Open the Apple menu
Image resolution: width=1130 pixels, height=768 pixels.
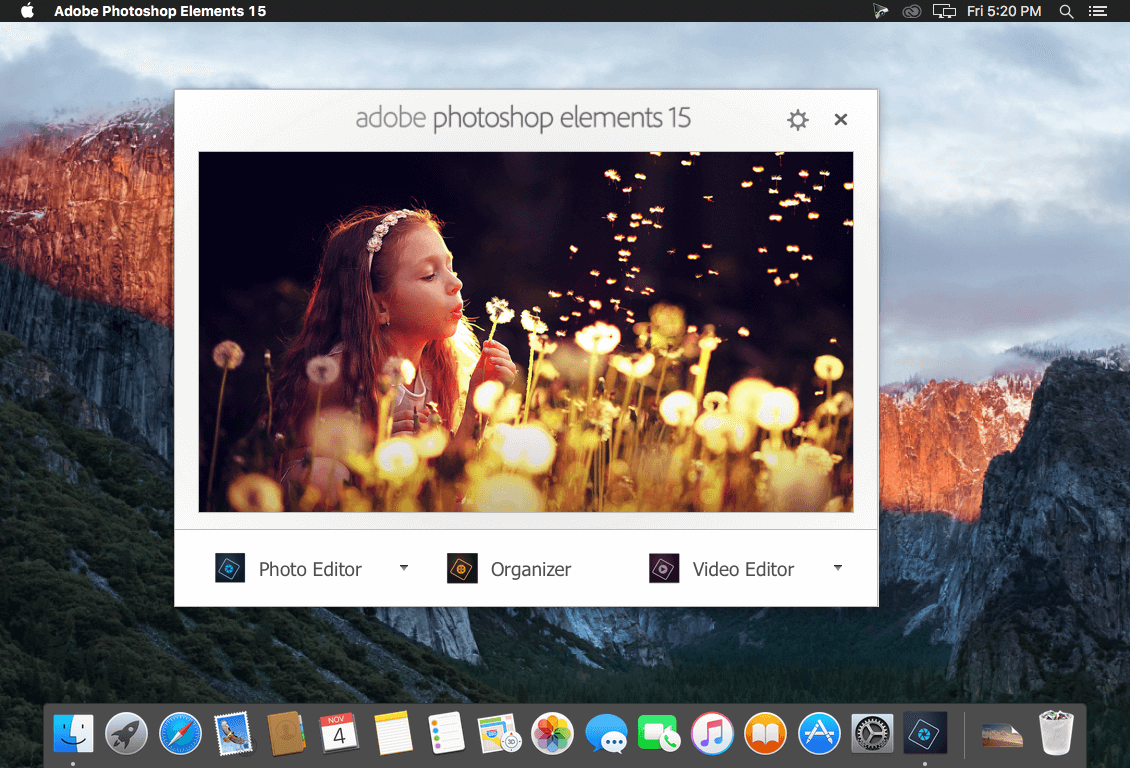27,11
